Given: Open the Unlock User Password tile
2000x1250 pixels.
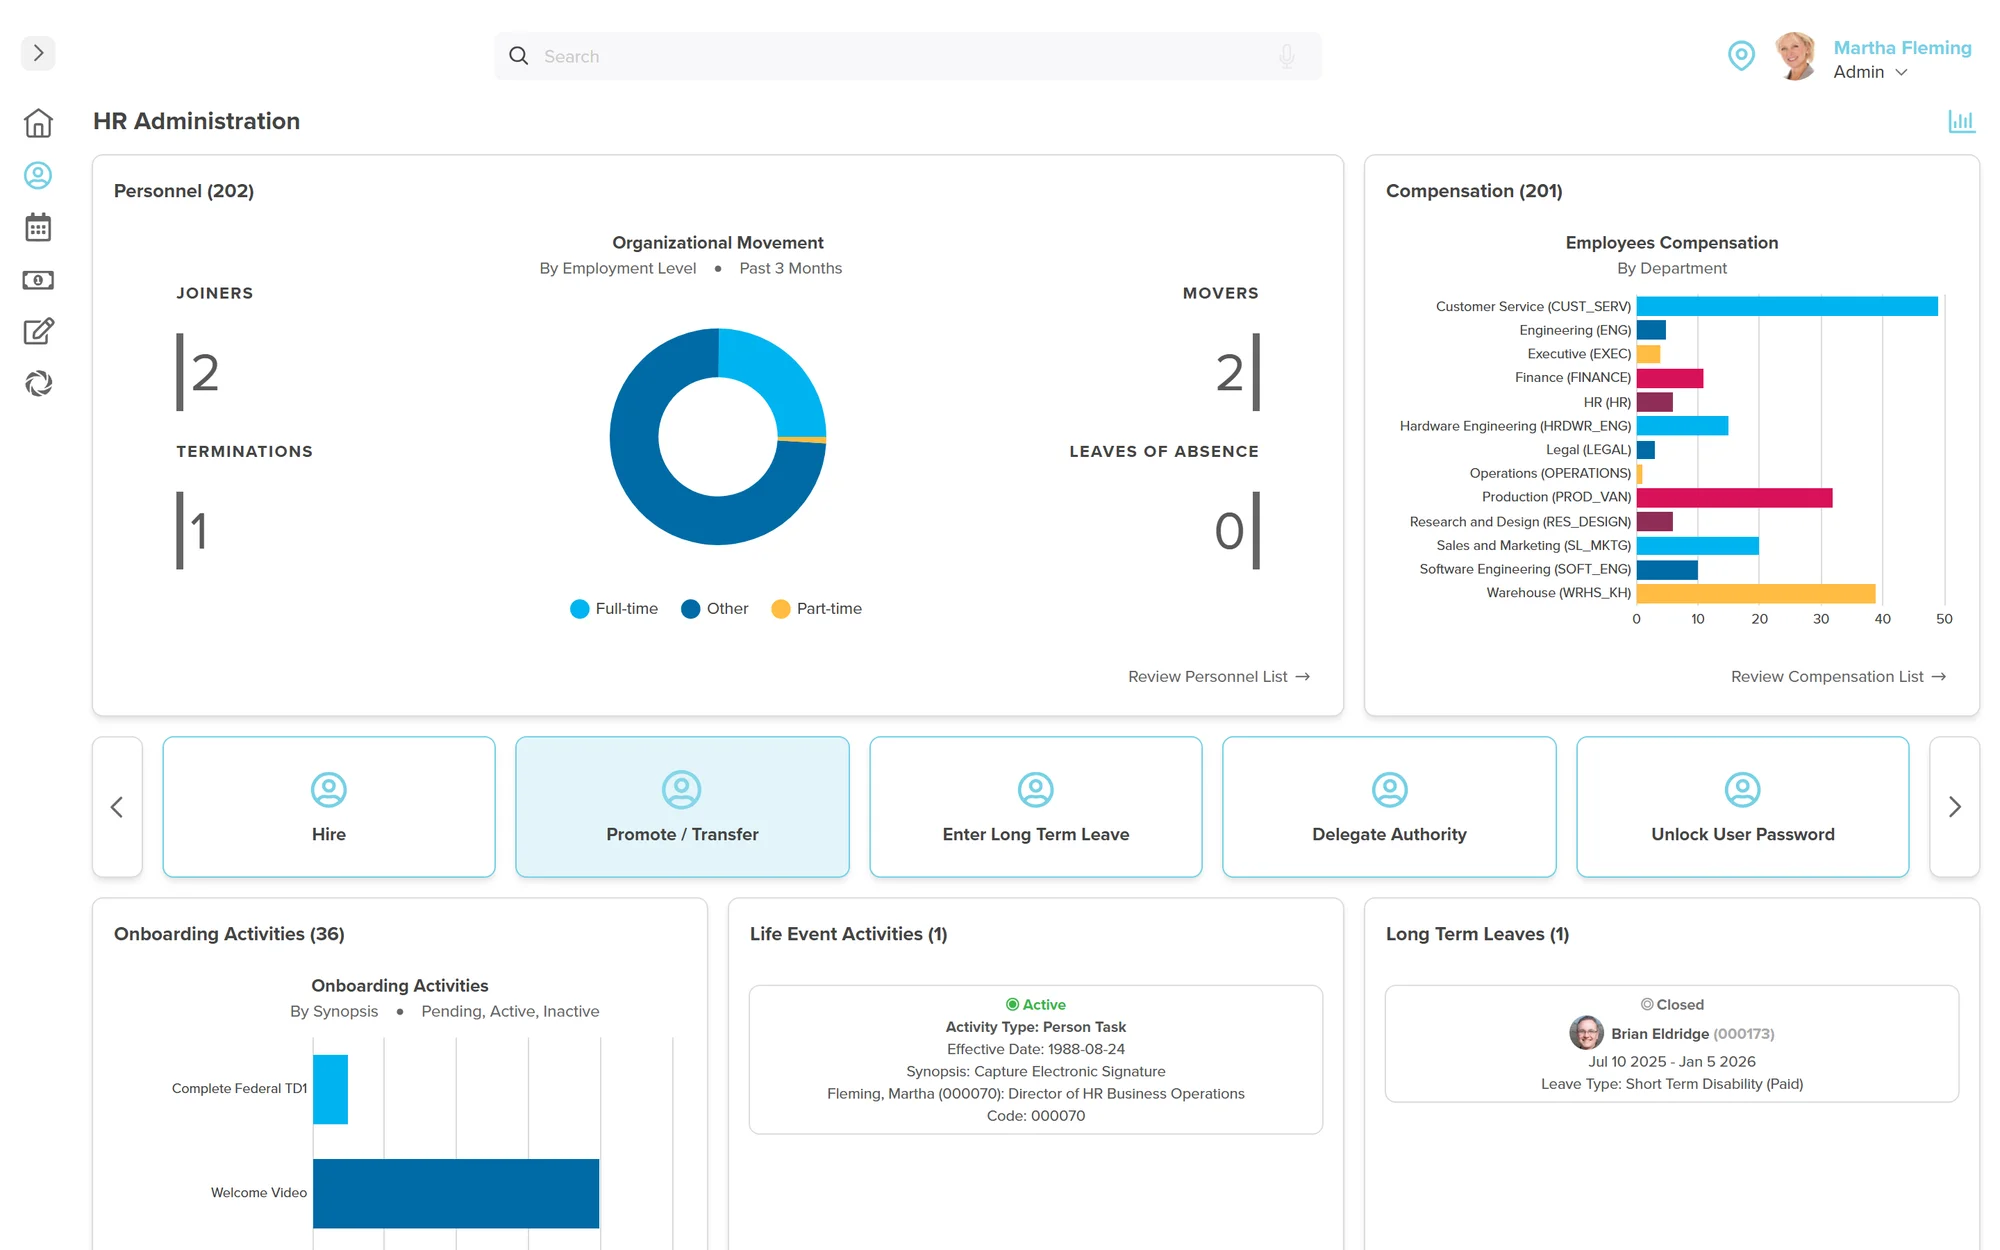Looking at the screenshot, I should point(1743,807).
